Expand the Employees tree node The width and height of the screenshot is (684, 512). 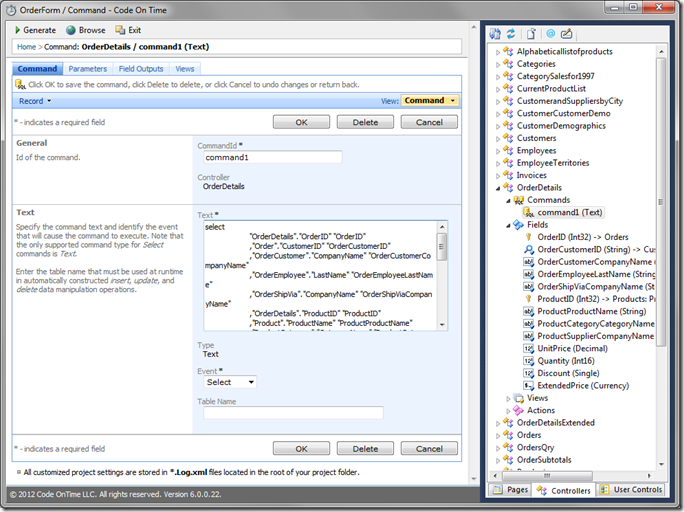click(498, 151)
